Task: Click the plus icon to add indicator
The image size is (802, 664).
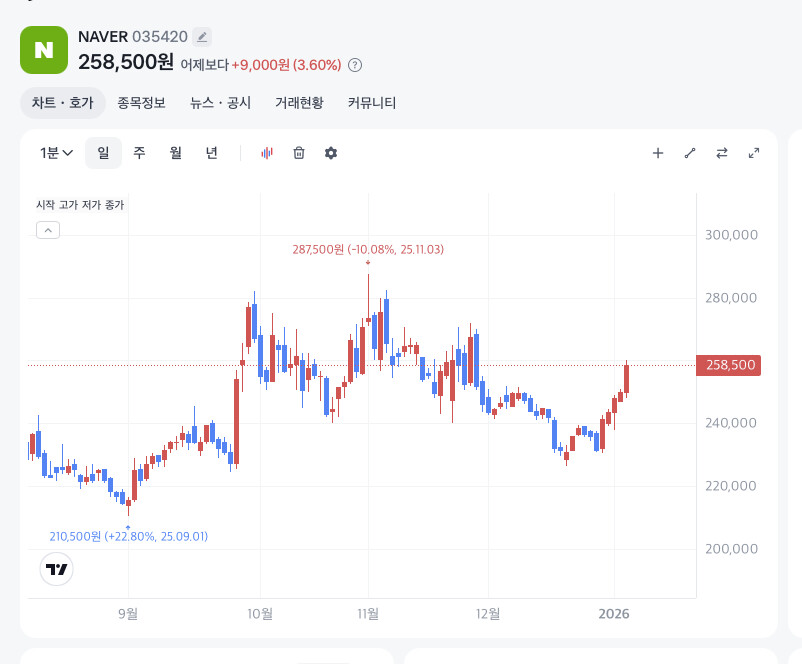Action: click(657, 153)
